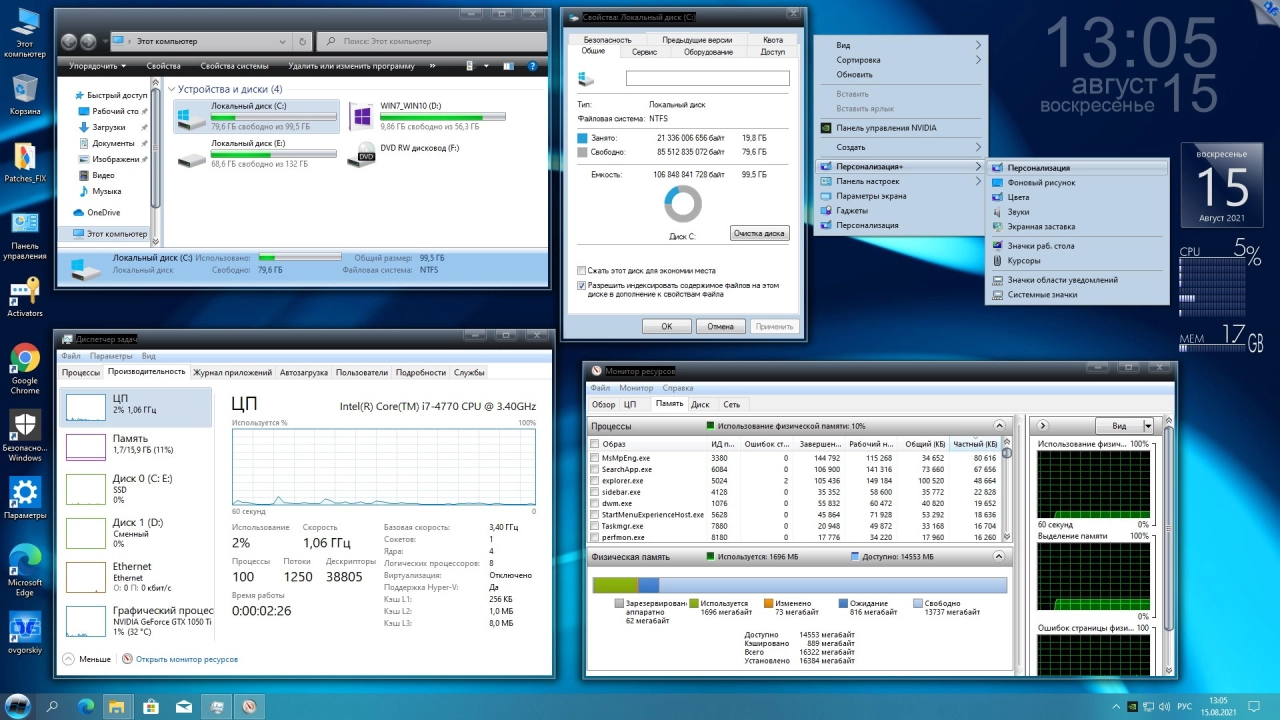Click Explorer refresh button
This screenshot has height=720, width=1280.
coord(303,41)
